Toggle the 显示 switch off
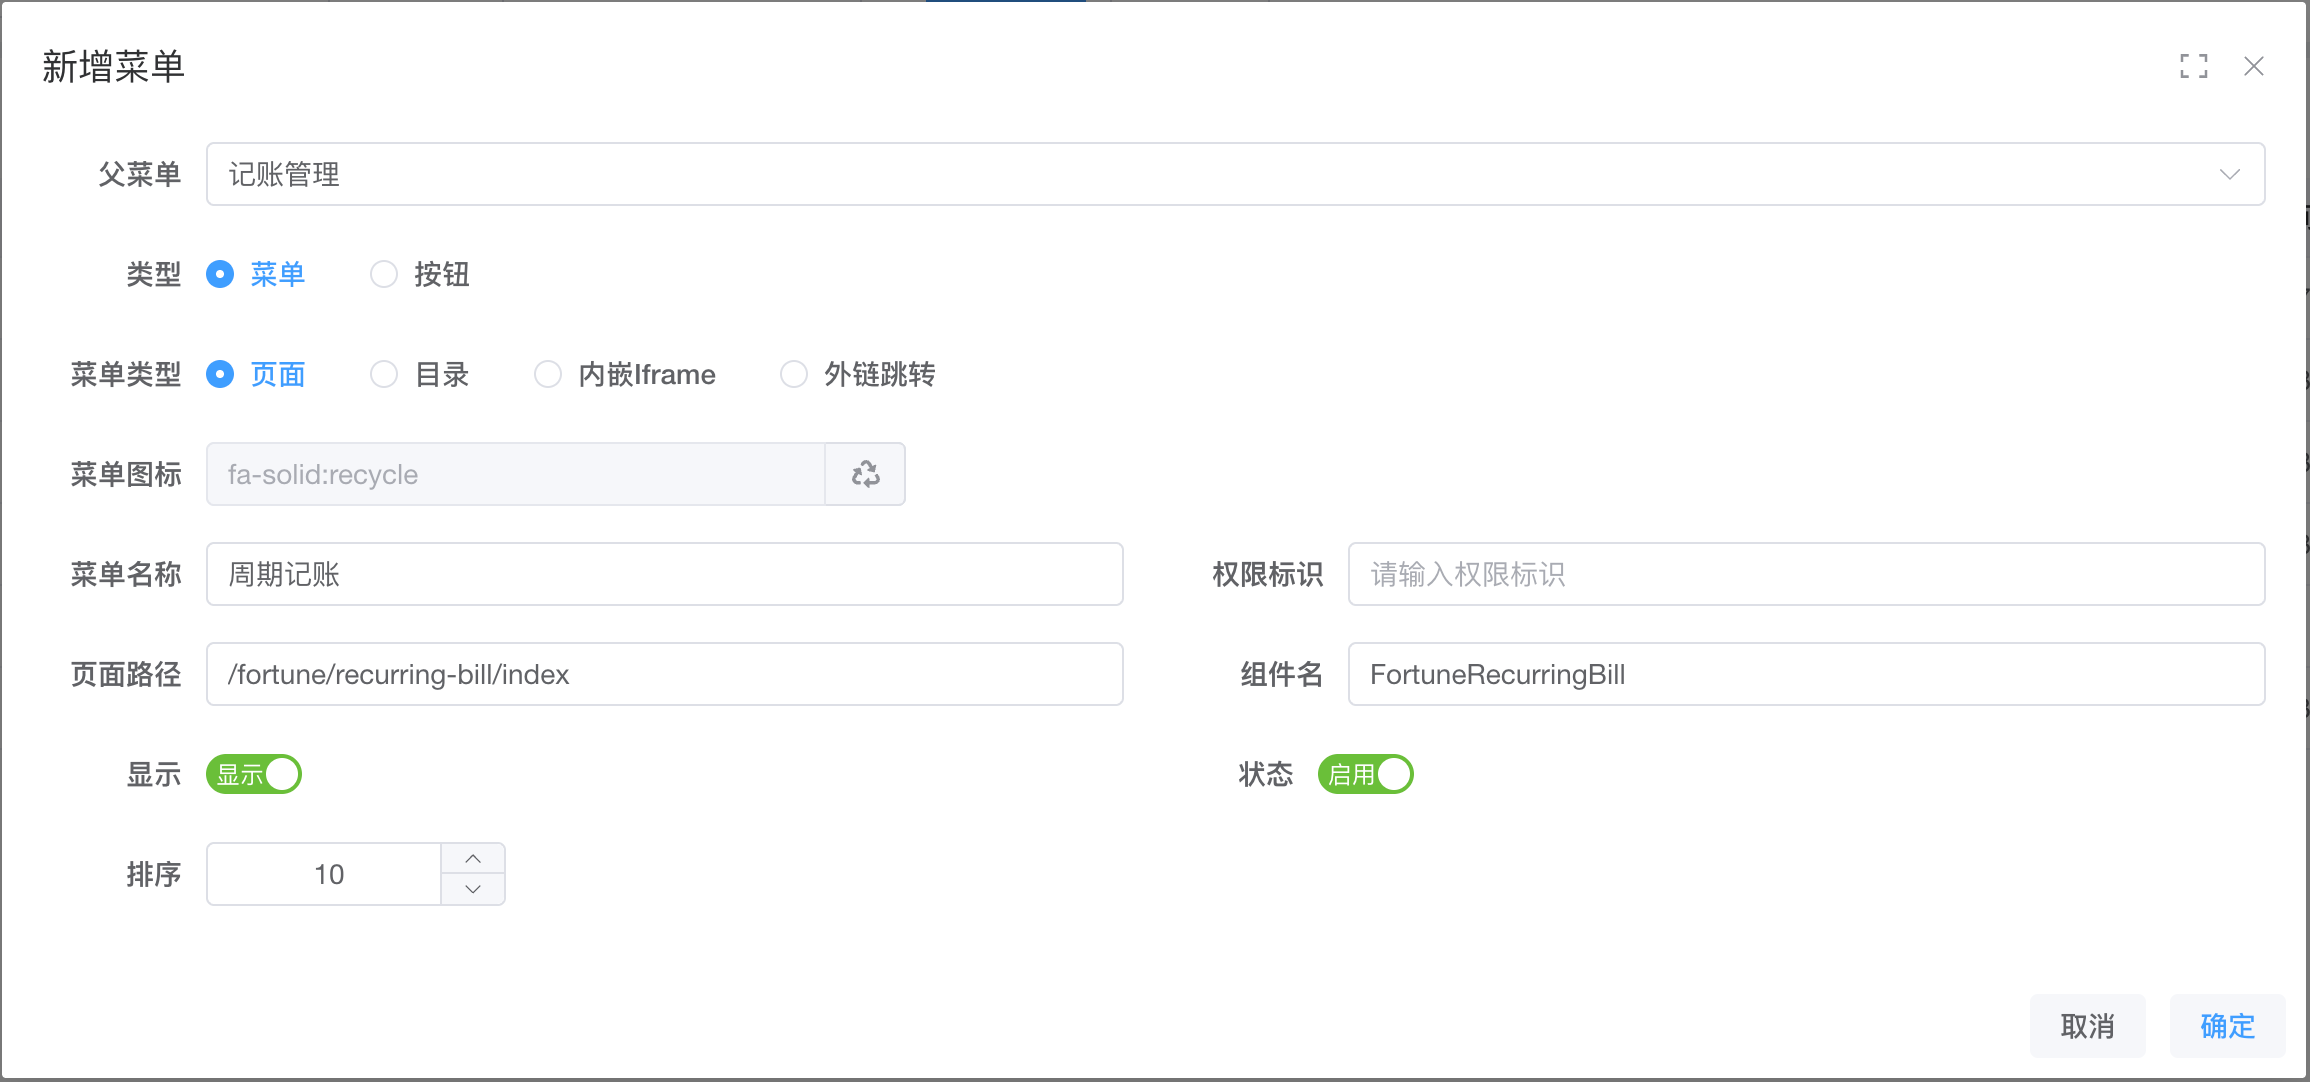 [x=254, y=774]
